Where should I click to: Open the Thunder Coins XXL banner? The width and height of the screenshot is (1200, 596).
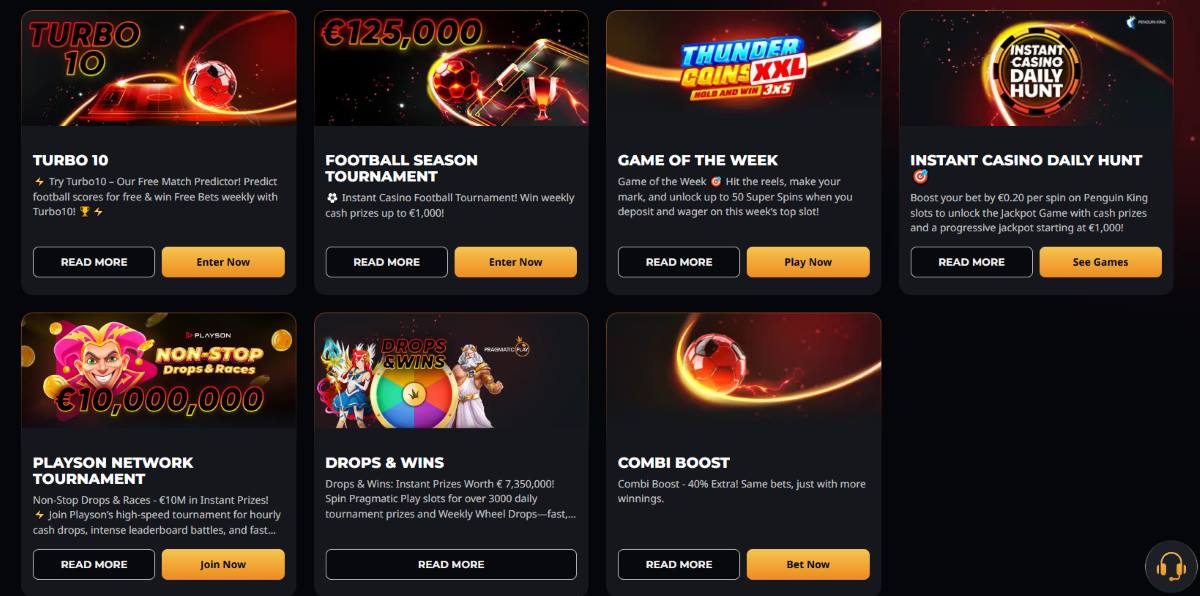[744, 69]
